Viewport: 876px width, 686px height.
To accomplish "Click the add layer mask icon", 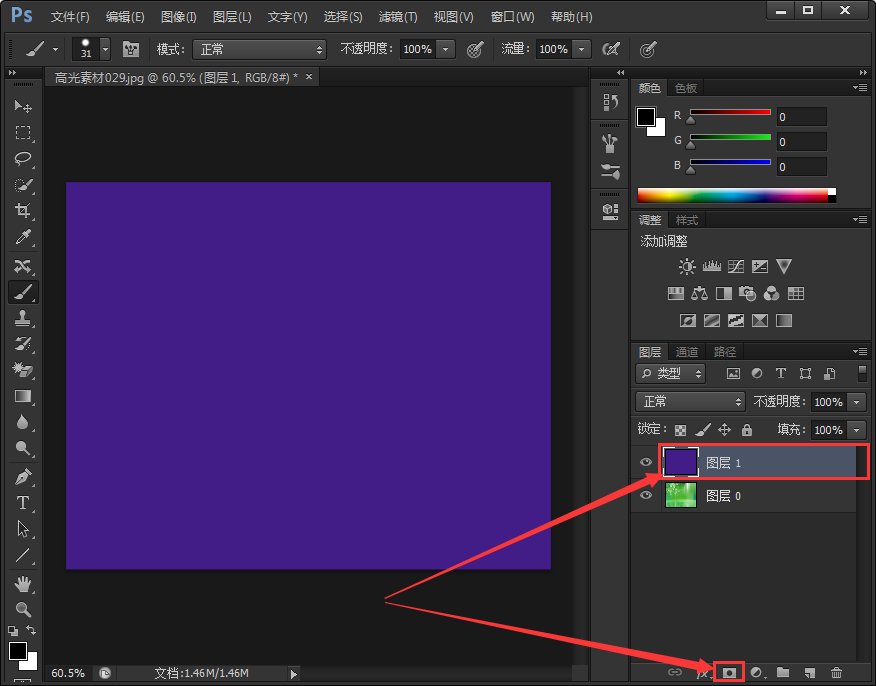I will pyautogui.click(x=729, y=673).
